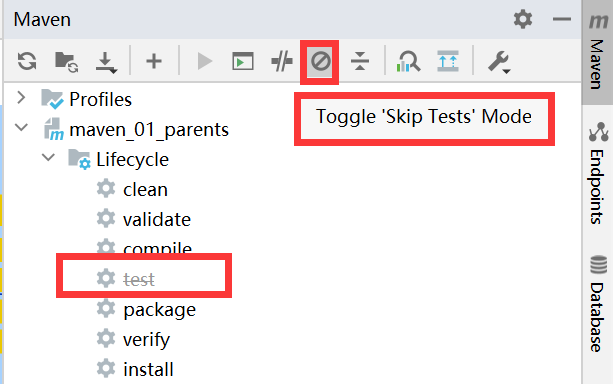Select the package lifecycle goal
613x384 pixels.
click(x=160, y=310)
